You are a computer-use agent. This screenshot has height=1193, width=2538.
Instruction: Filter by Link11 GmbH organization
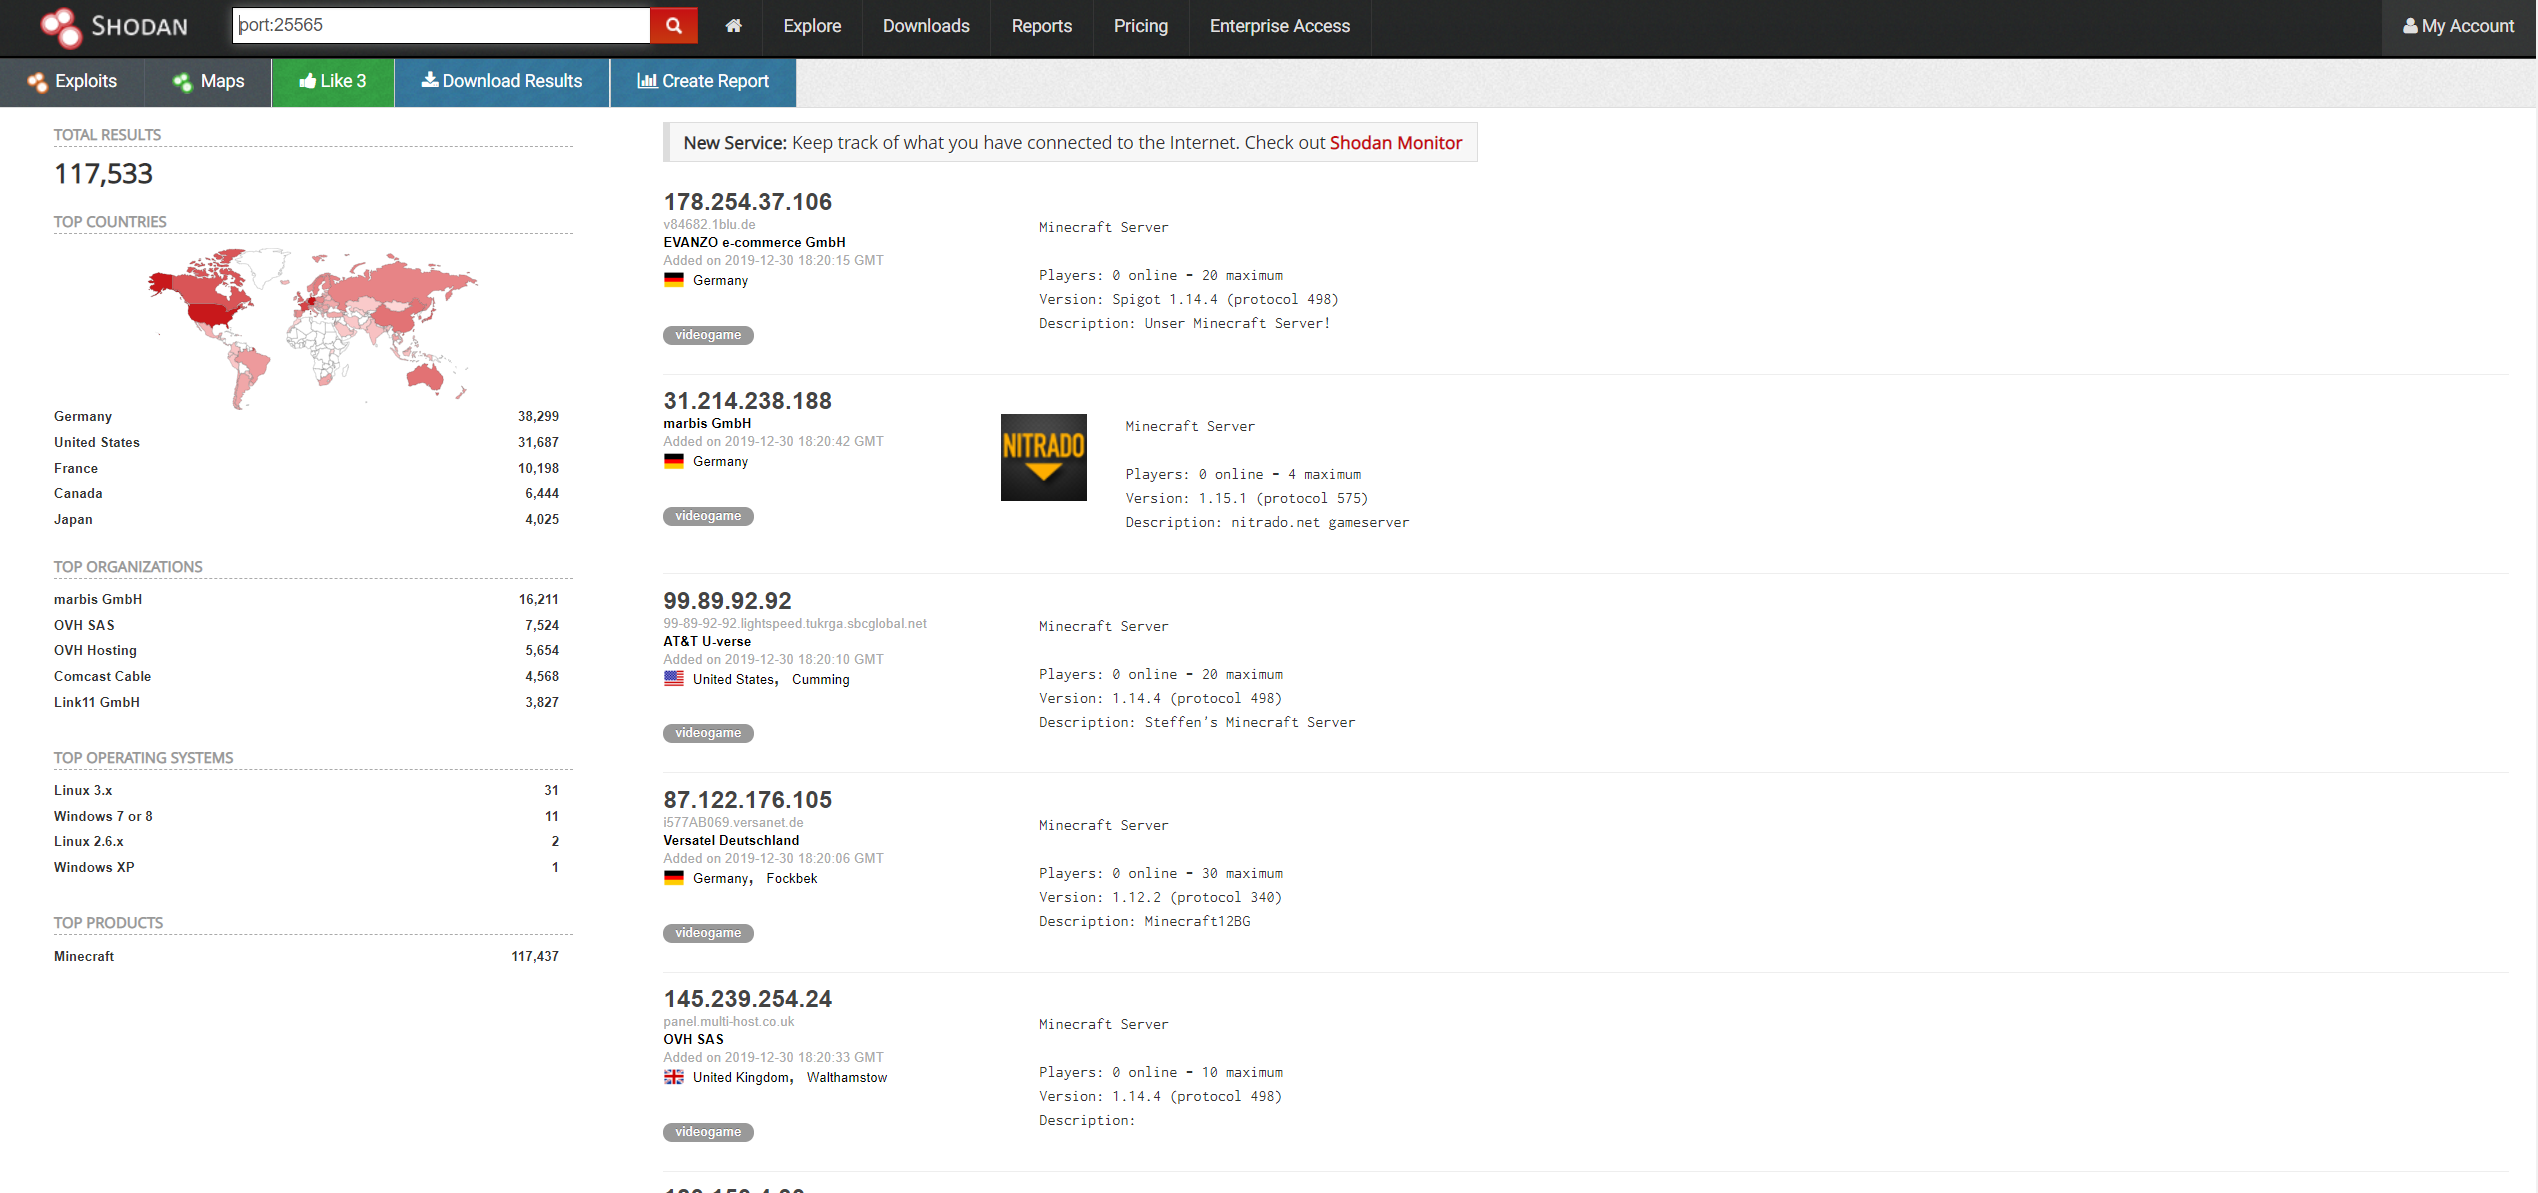coord(97,702)
